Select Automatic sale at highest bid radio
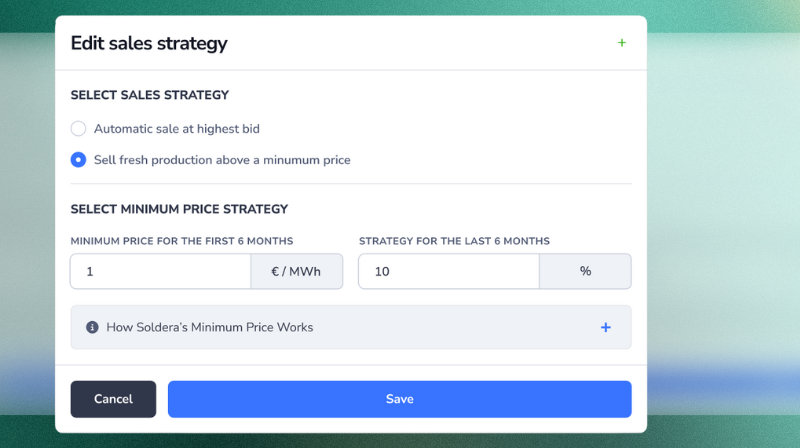This screenshot has height=448, width=800. click(78, 129)
